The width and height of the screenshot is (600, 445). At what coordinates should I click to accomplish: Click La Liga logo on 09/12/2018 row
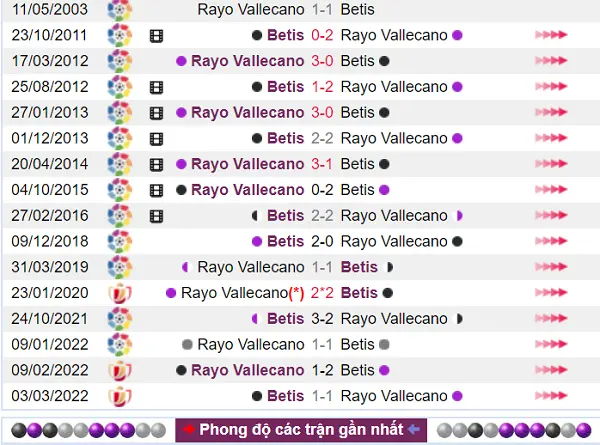[x=119, y=241]
